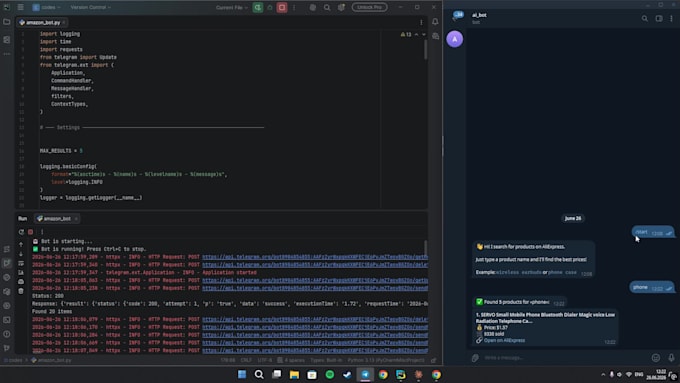Stop amazon_bot in Run panel toolbar
Viewport: 680px width, 383px height.
coord(30,232)
